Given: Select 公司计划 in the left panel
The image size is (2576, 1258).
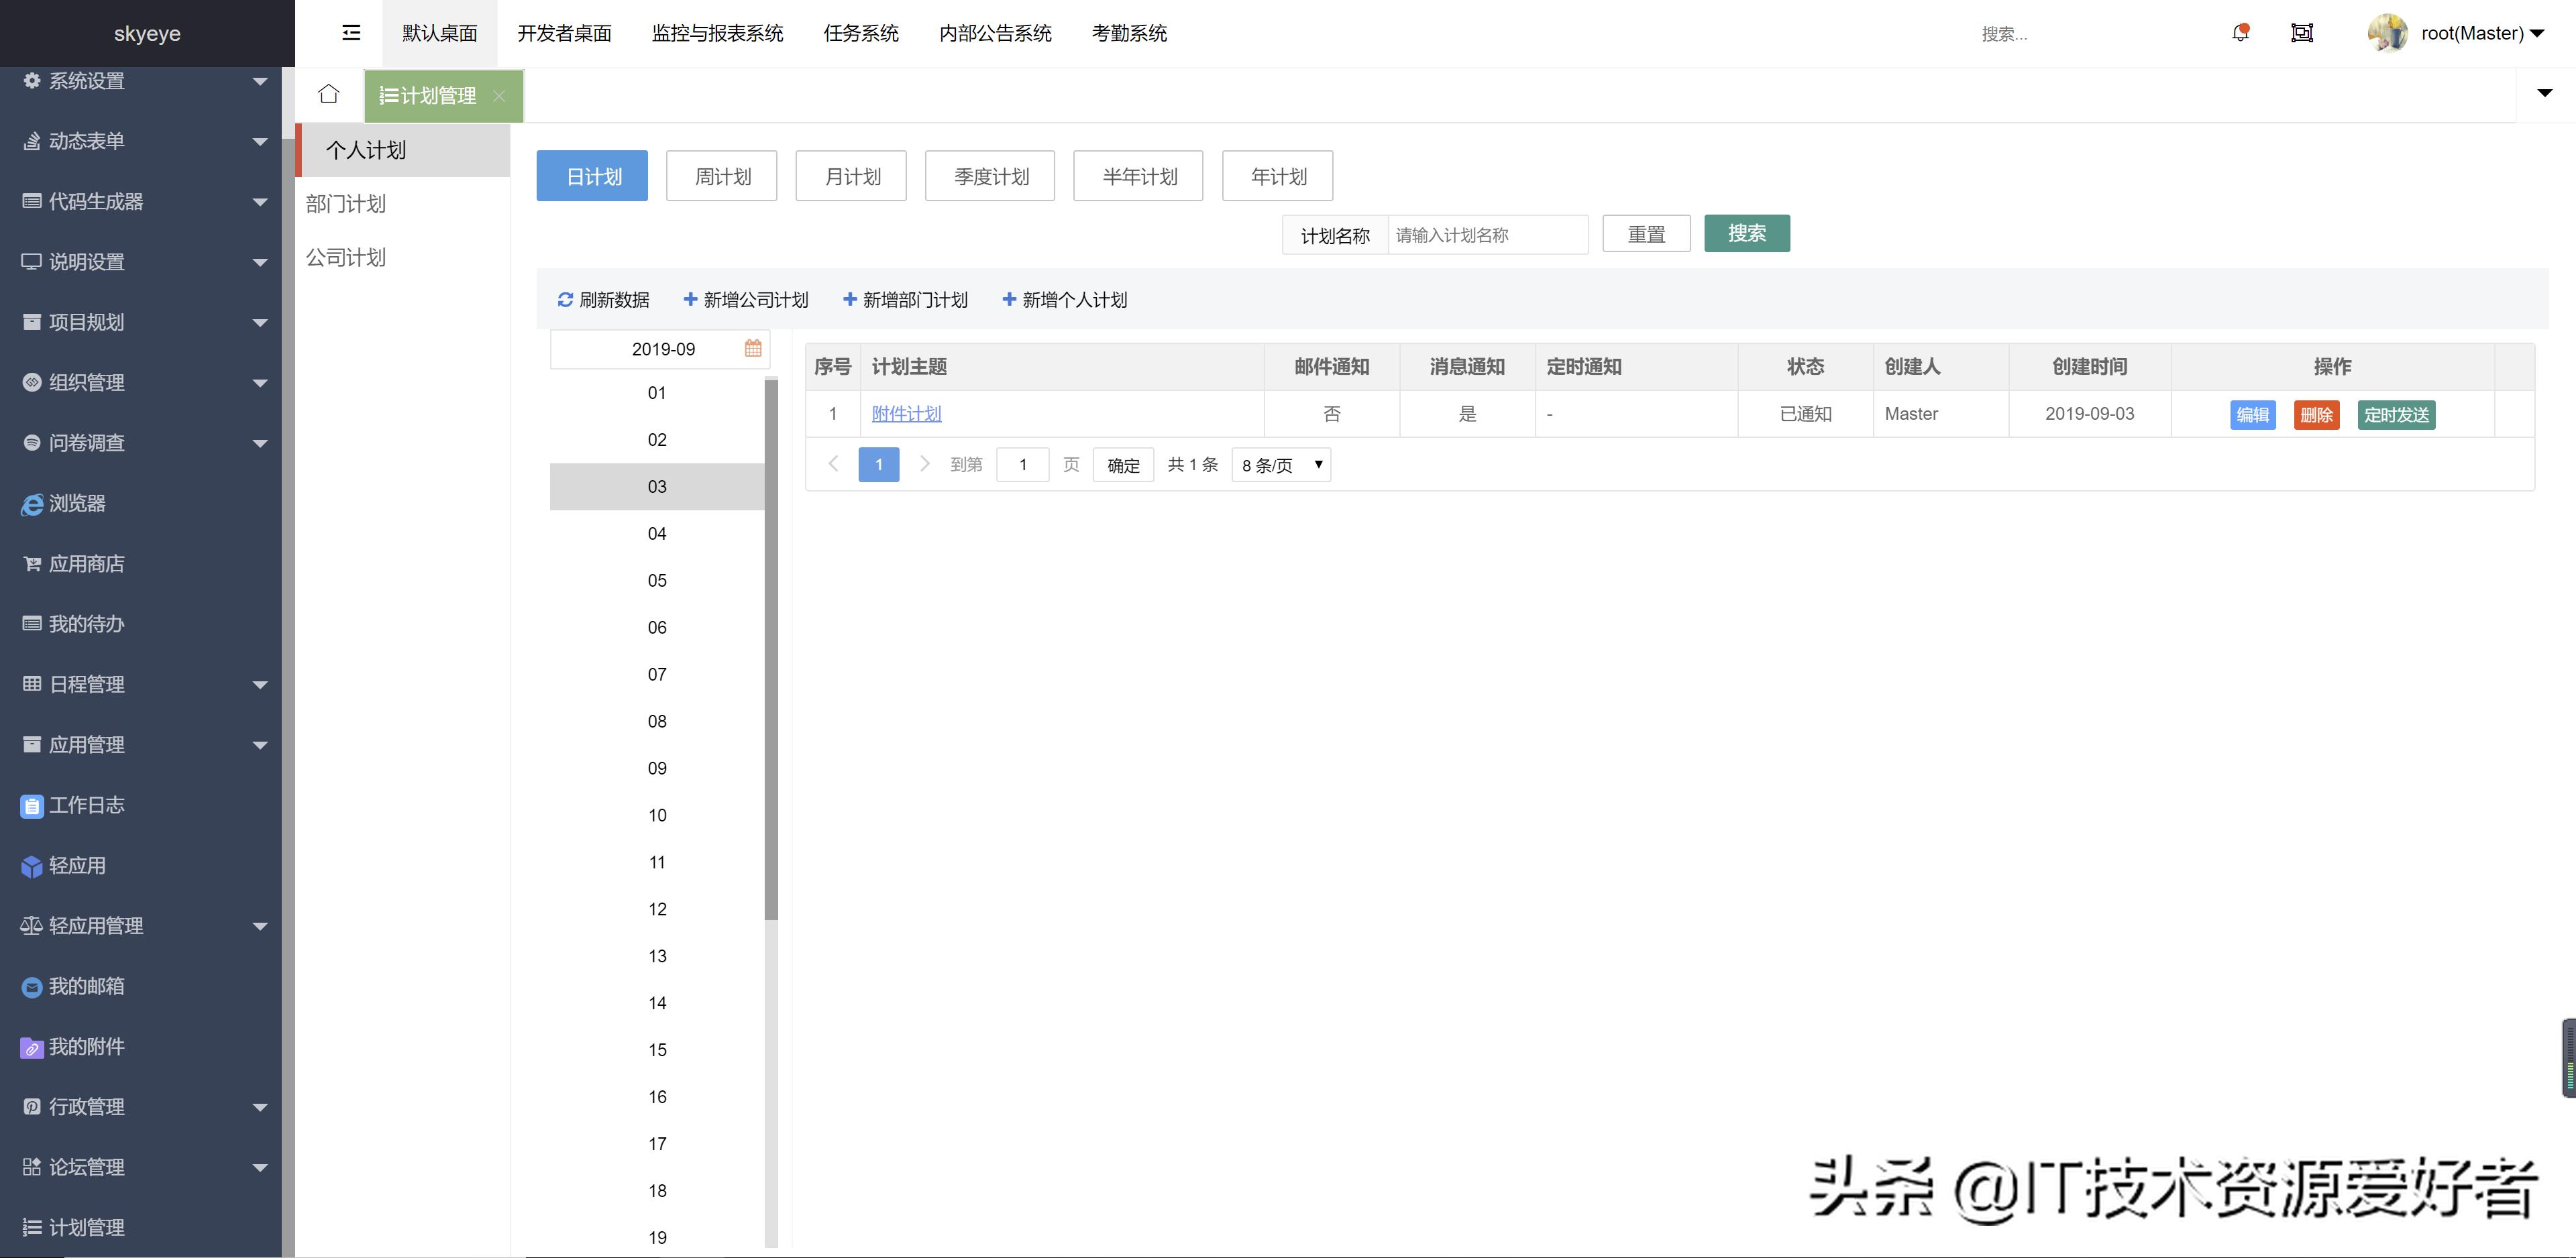Looking at the screenshot, I should pos(345,257).
